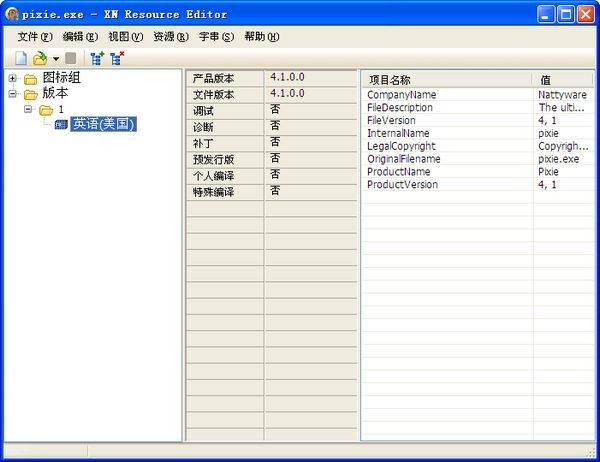Click the grayed Save toolbar icon

pyautogui.click(x=71, y=59)
